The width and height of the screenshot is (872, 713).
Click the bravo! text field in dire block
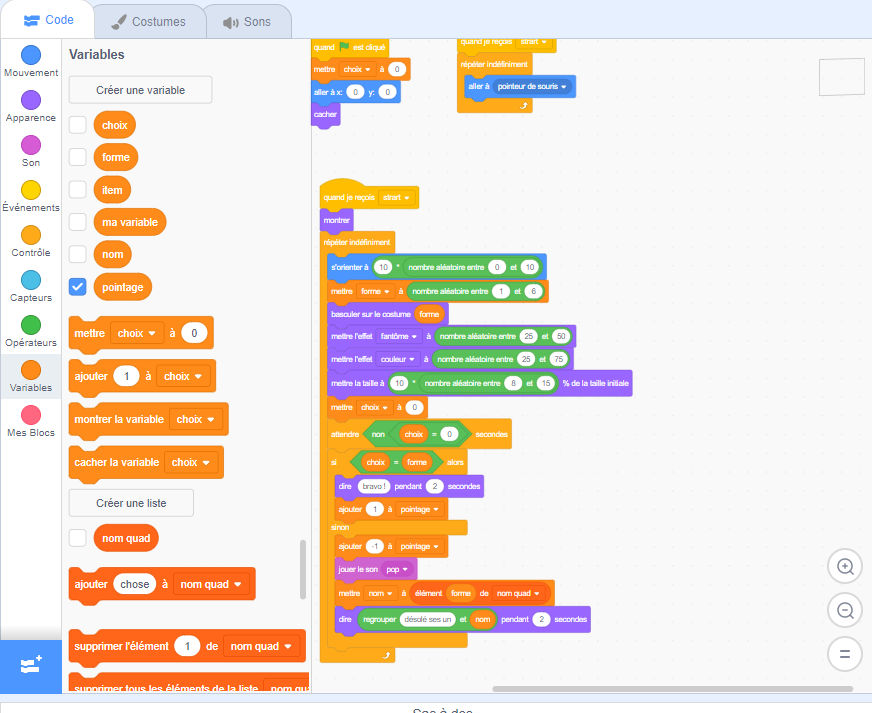(373, 486)
